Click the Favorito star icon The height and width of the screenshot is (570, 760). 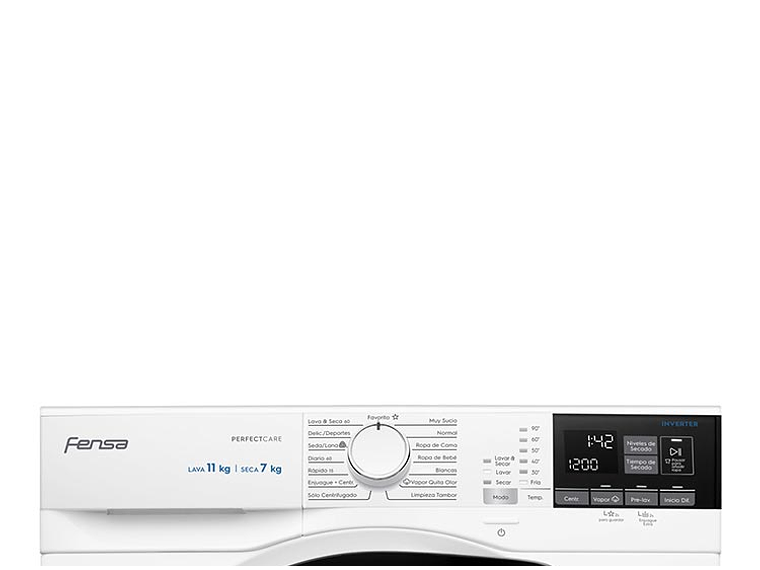click(396, 416)
